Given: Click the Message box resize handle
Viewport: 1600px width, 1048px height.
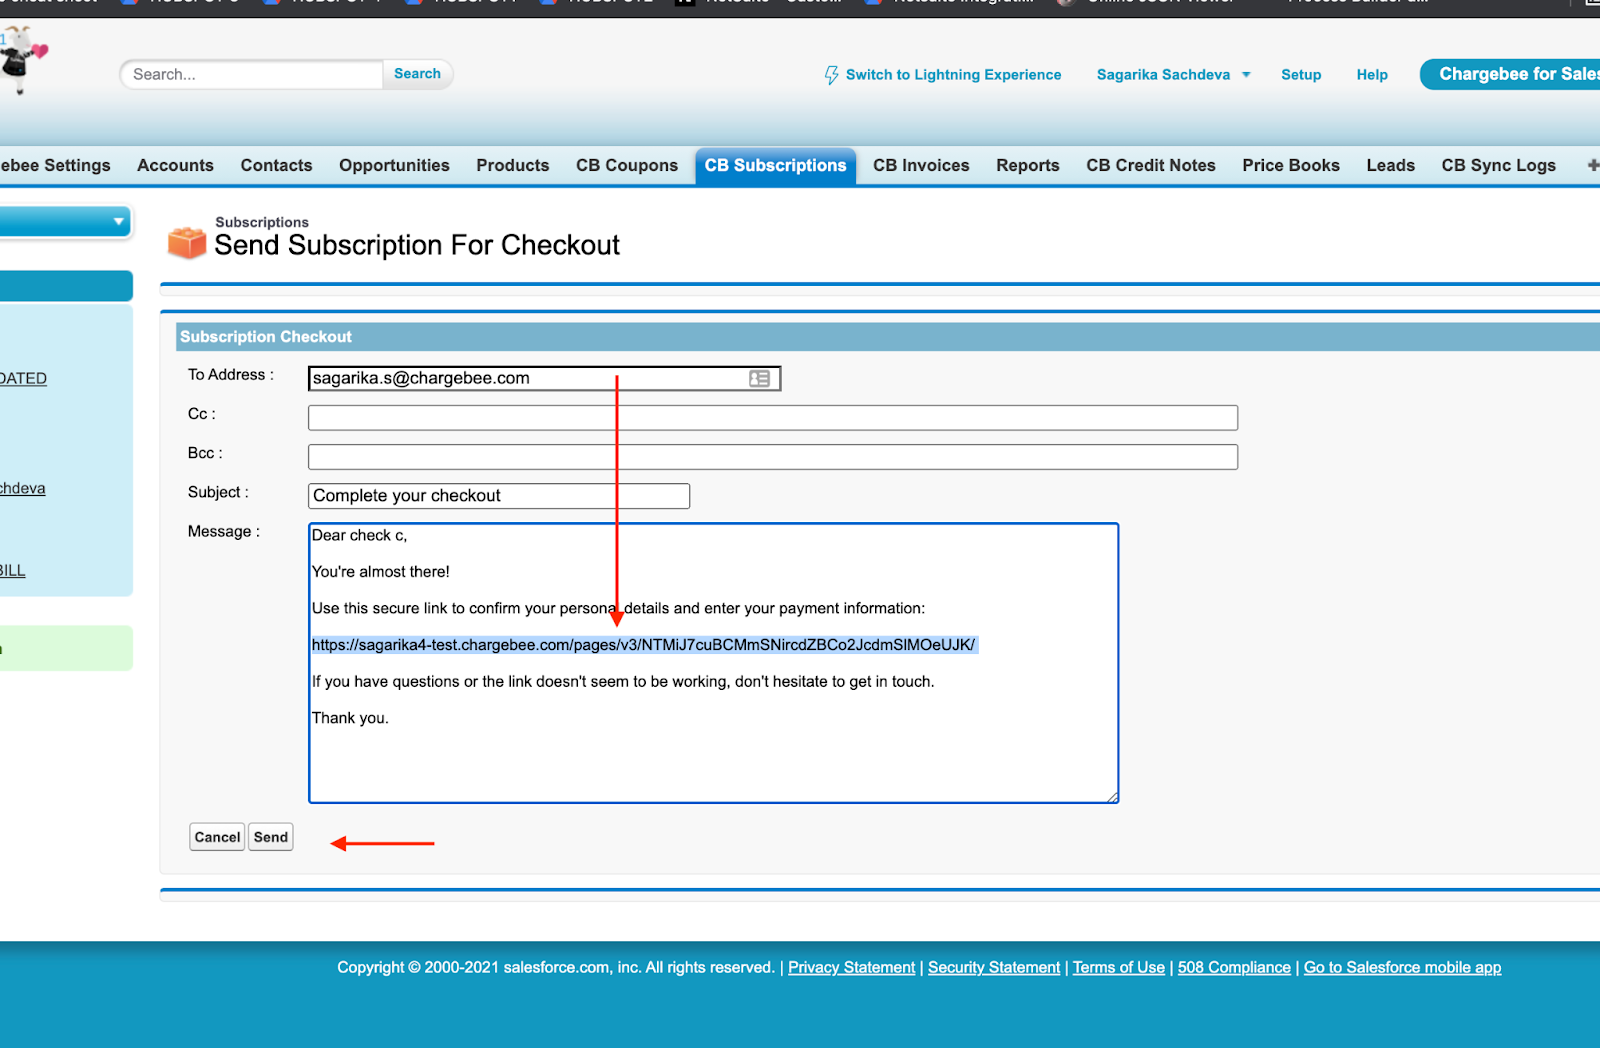Looking at the screenshot, I should [x=1112, y=796].
